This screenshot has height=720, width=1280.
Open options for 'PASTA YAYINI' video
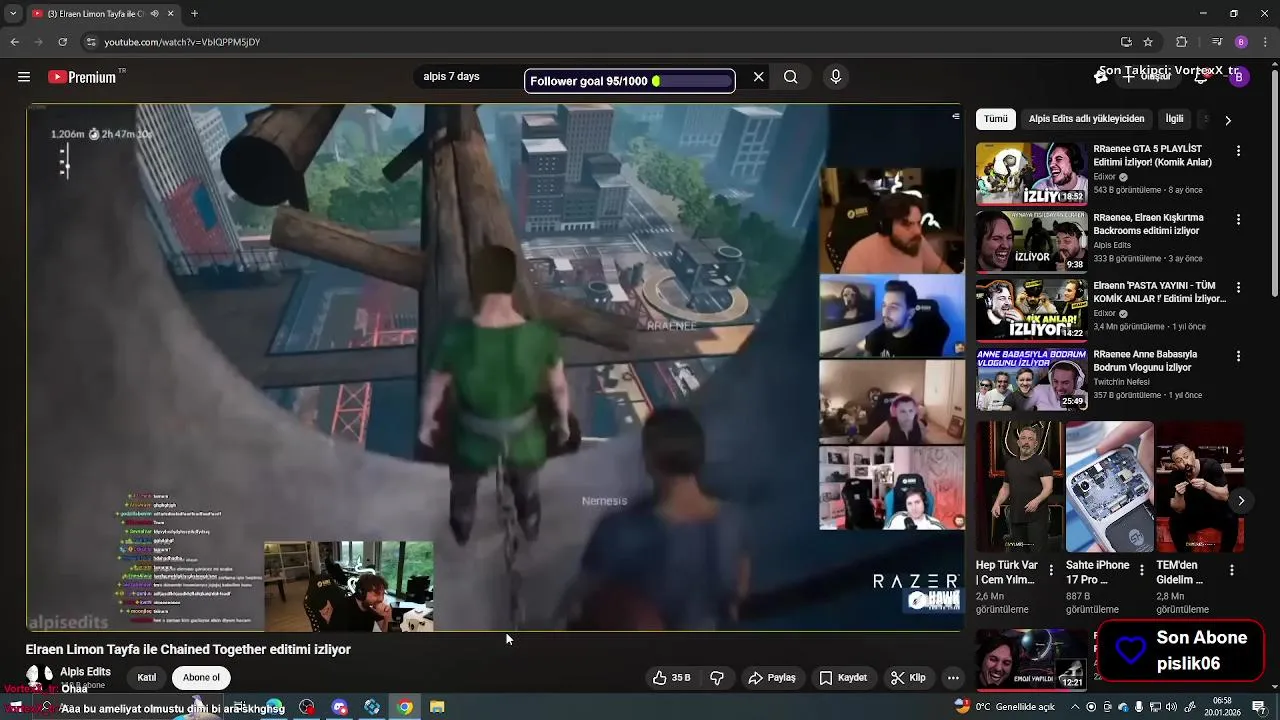click(x=1238, y=287)
